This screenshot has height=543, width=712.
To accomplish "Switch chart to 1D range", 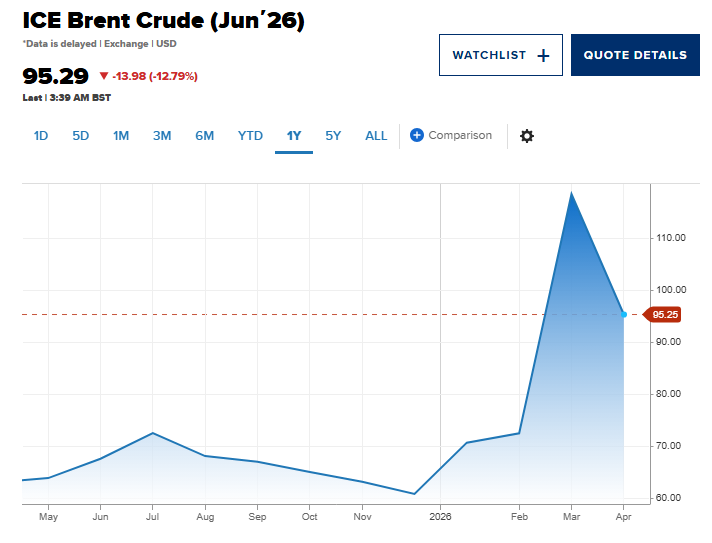I will coord(41,136).
